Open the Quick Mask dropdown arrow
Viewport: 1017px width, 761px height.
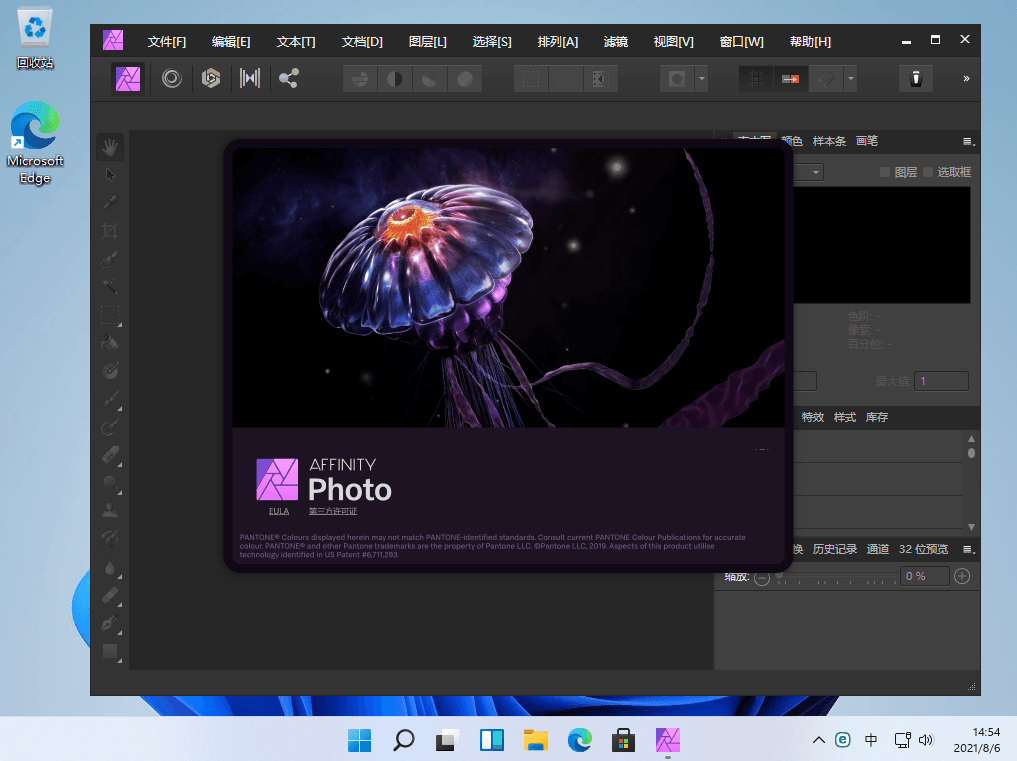[x=701, y=79]
